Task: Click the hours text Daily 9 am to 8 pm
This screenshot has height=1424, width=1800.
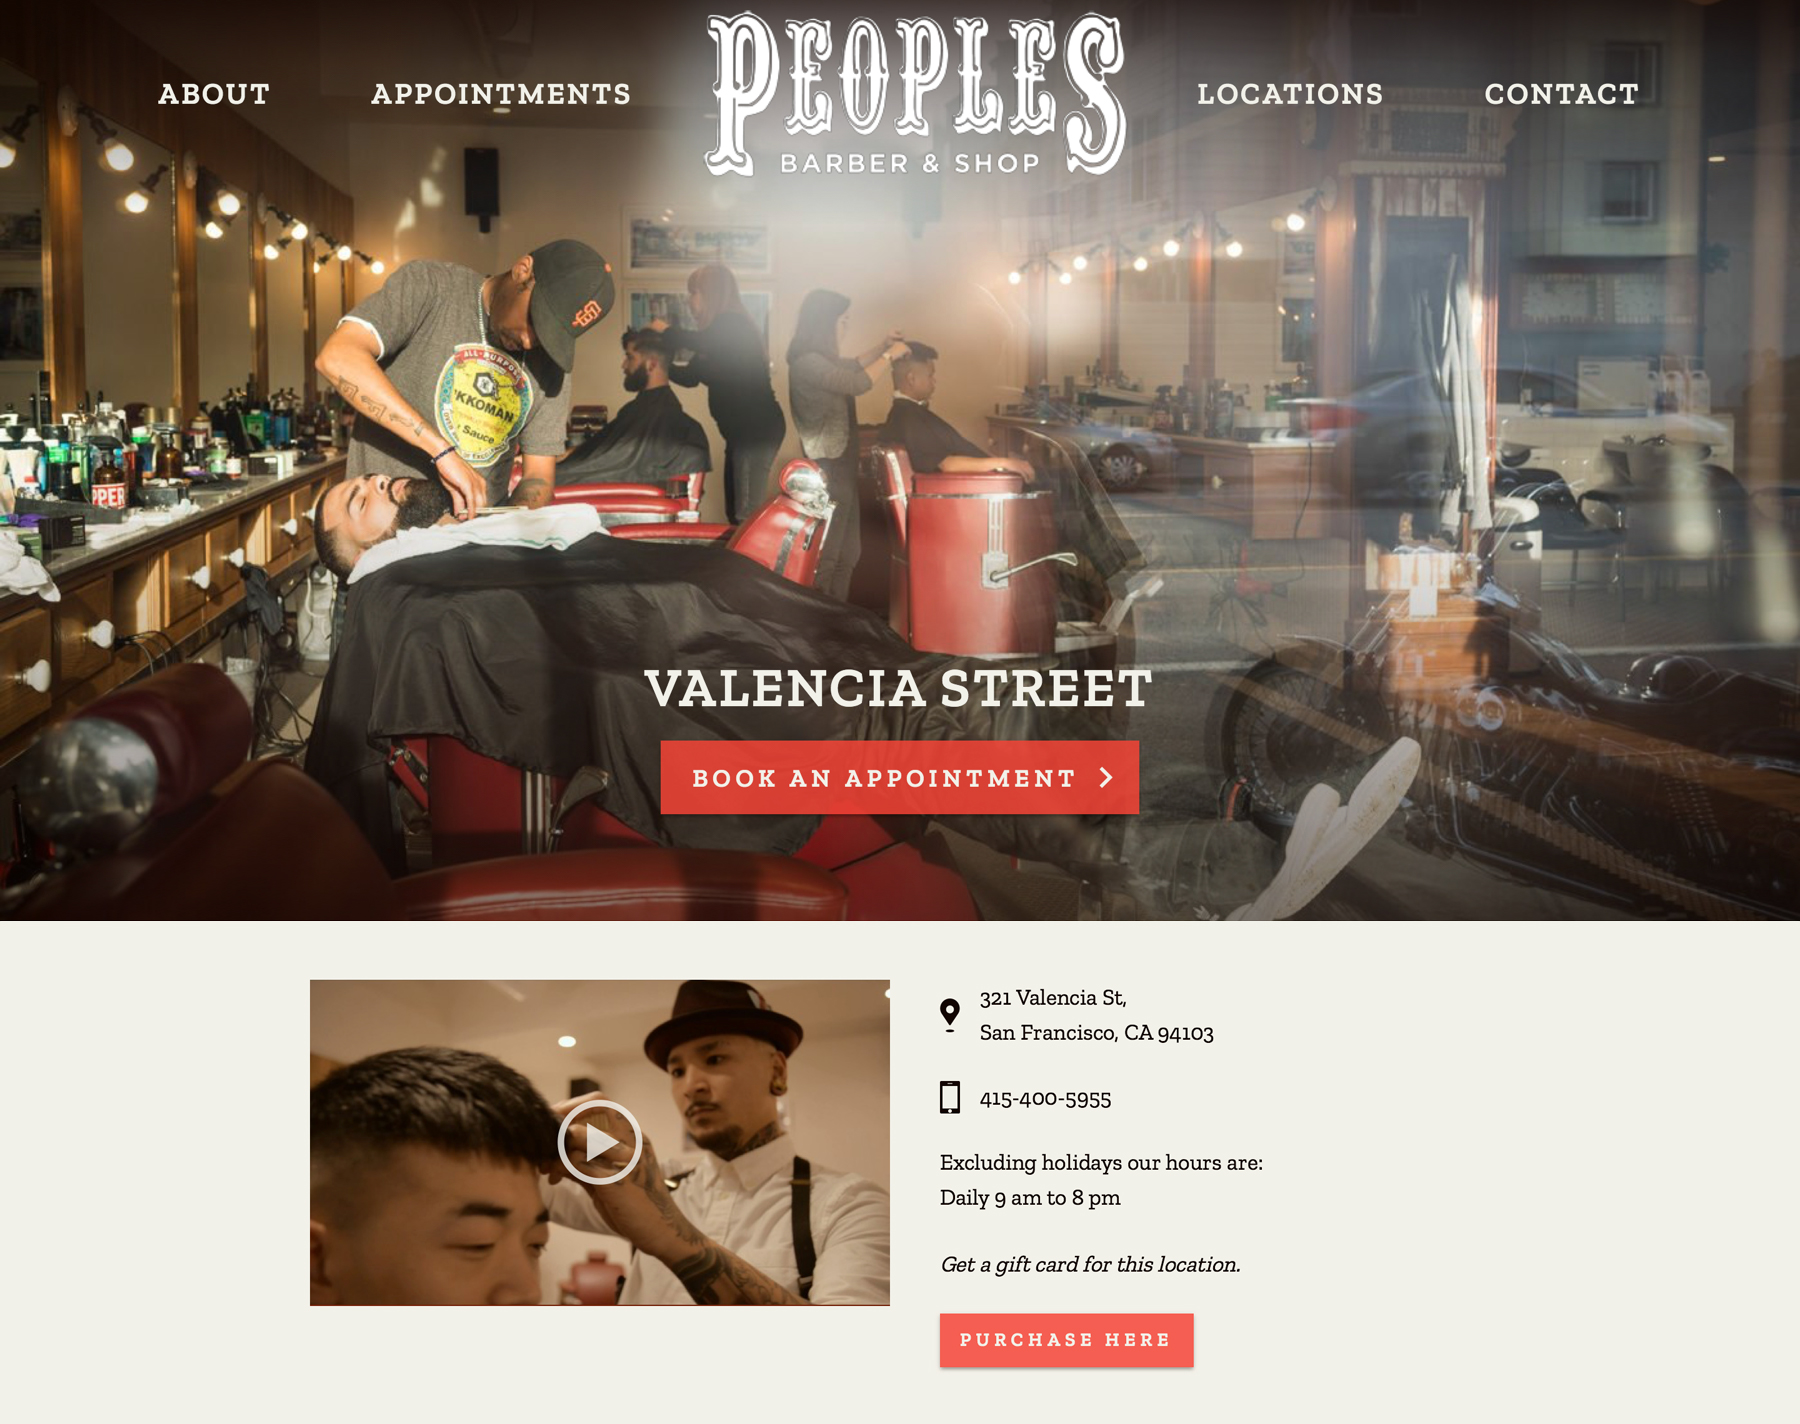Action: pos(1030,1198)
